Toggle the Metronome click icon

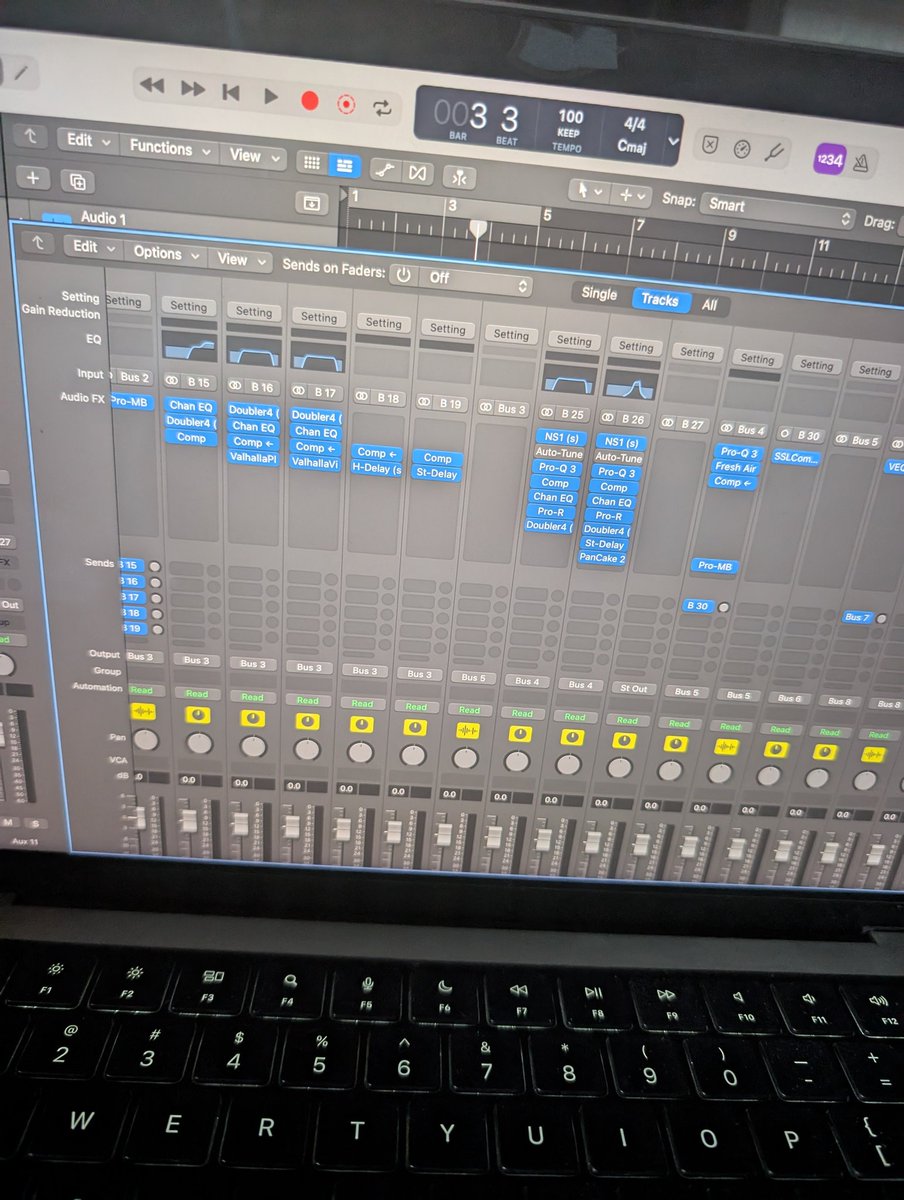click(862, 162)
